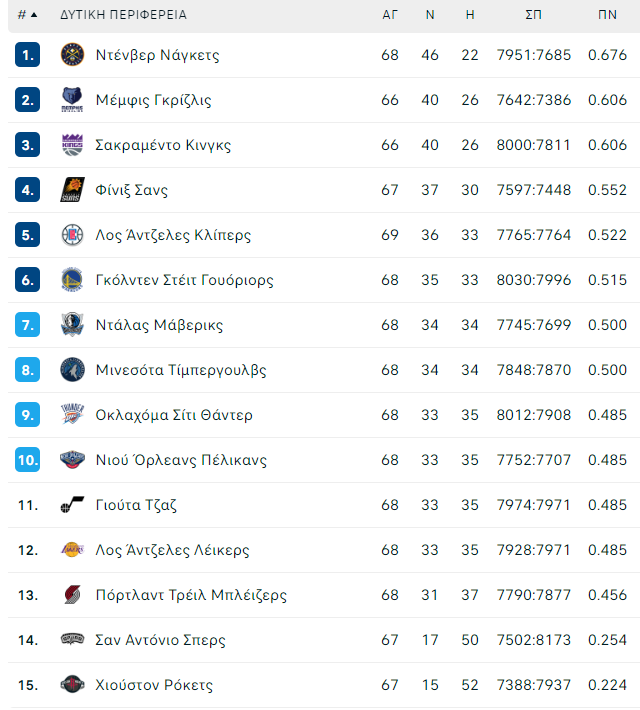The height and width of the screenshot is (710, 640).
Task: Click the Memphis Grizzlies team logo
Action: (72, 100)
